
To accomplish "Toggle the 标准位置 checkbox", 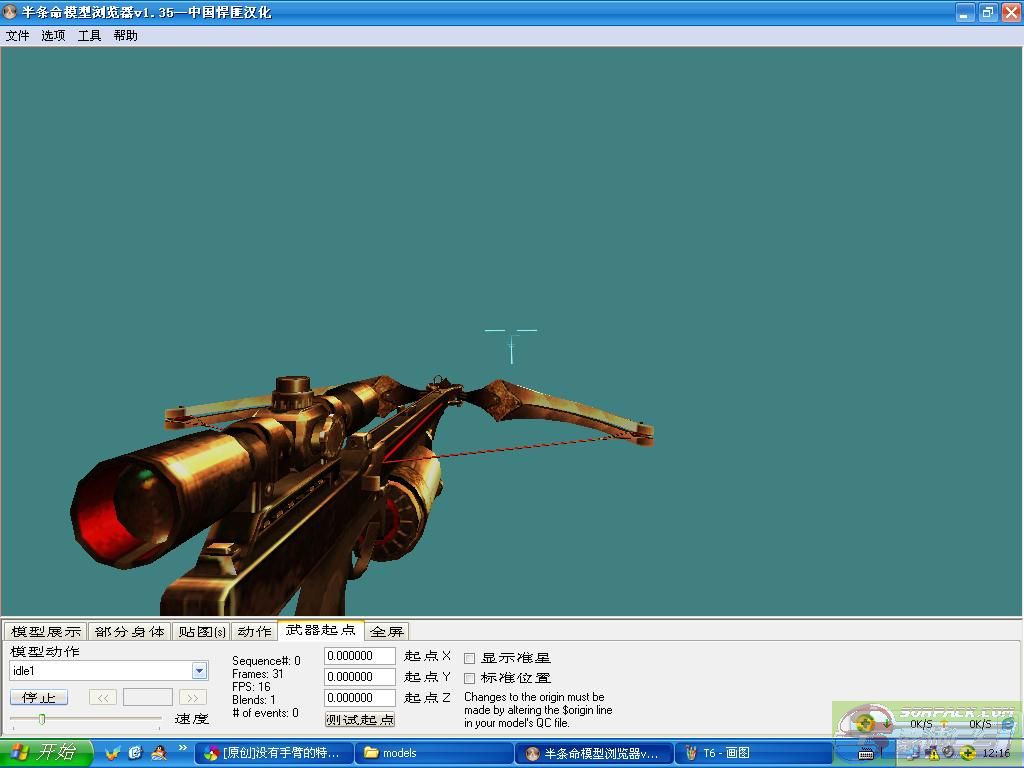I will [470, 678].
